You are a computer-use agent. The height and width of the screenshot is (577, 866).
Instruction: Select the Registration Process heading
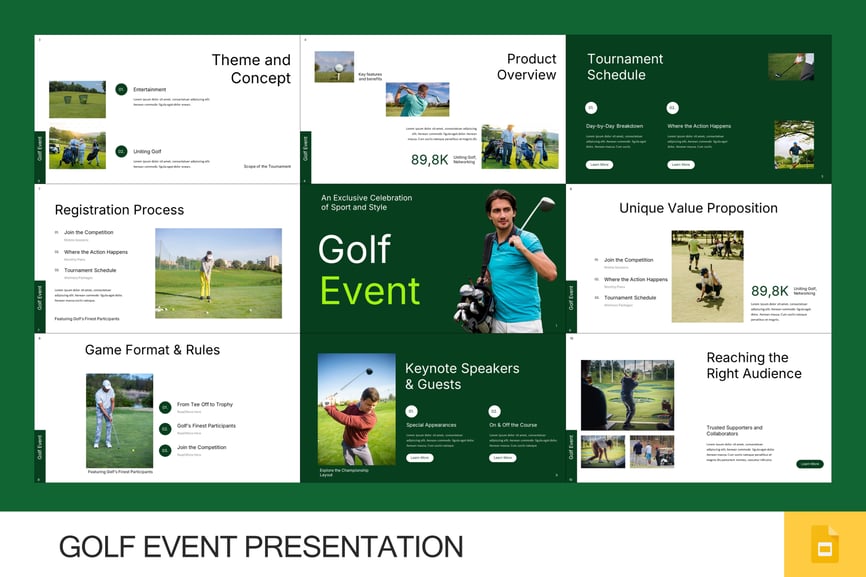119,210
